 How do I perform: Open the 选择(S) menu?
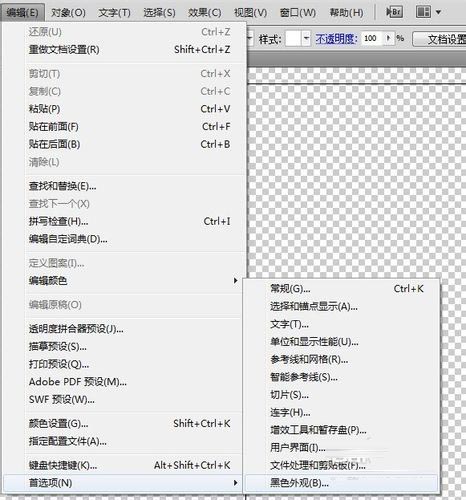click(159, 13)
